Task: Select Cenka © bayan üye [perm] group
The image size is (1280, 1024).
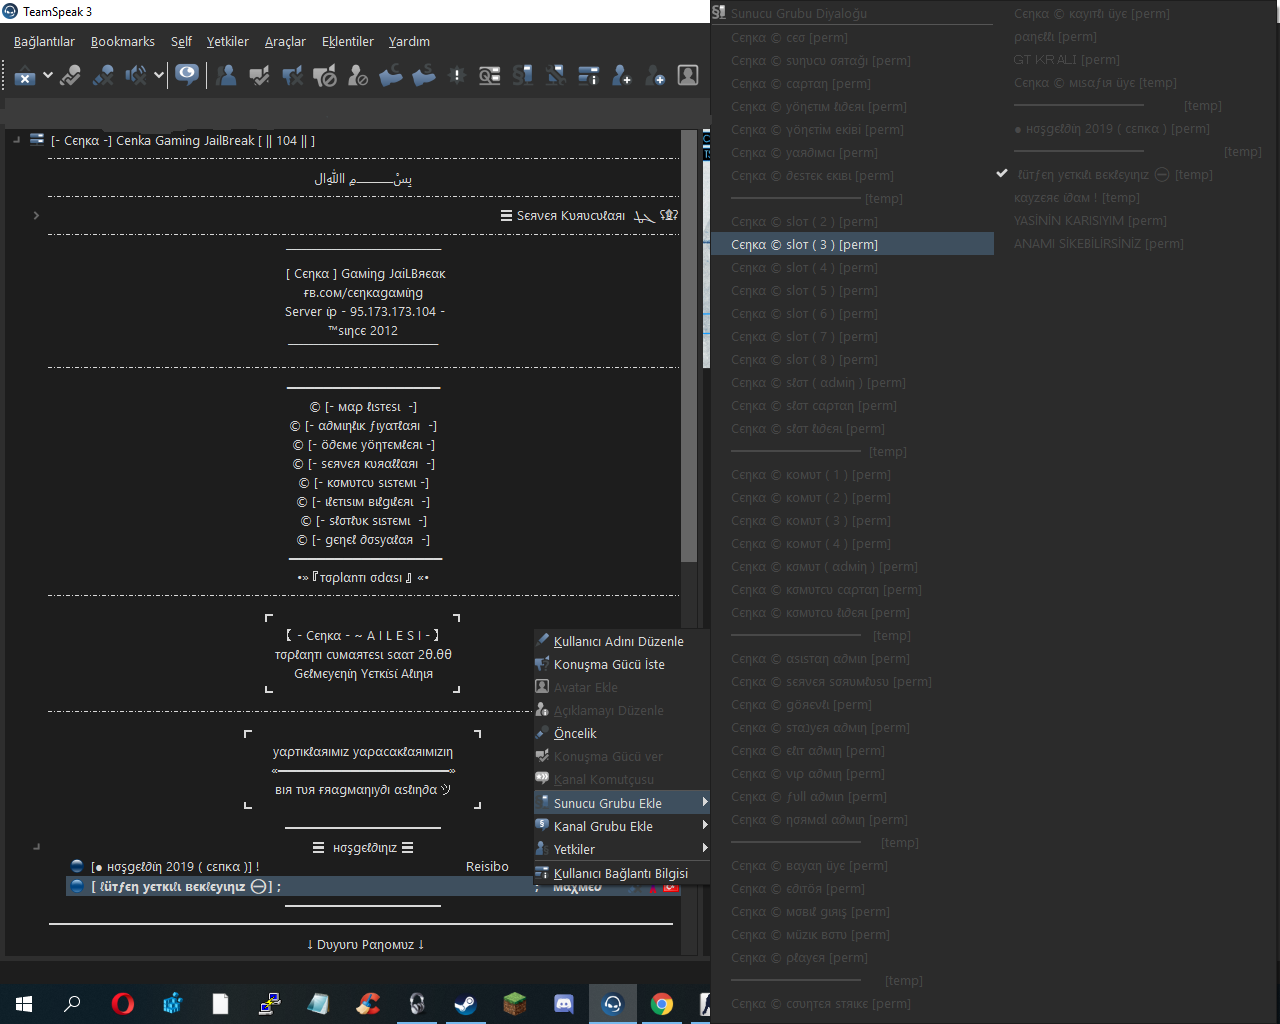Action: (x=852, y=865)
